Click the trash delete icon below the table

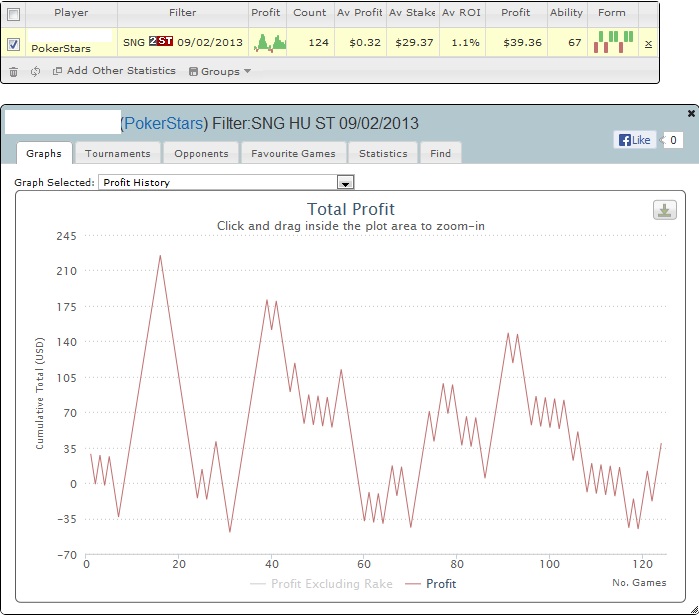coord(13,72)
